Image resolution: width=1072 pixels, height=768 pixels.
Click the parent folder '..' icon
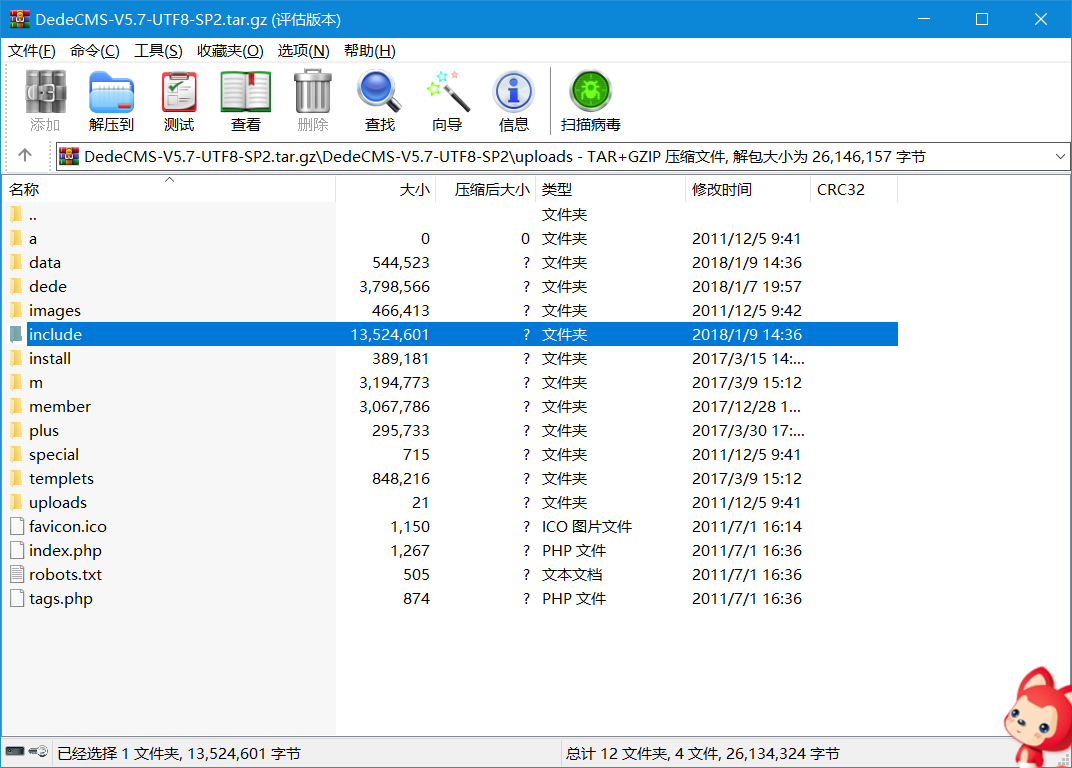click(16, 215)
